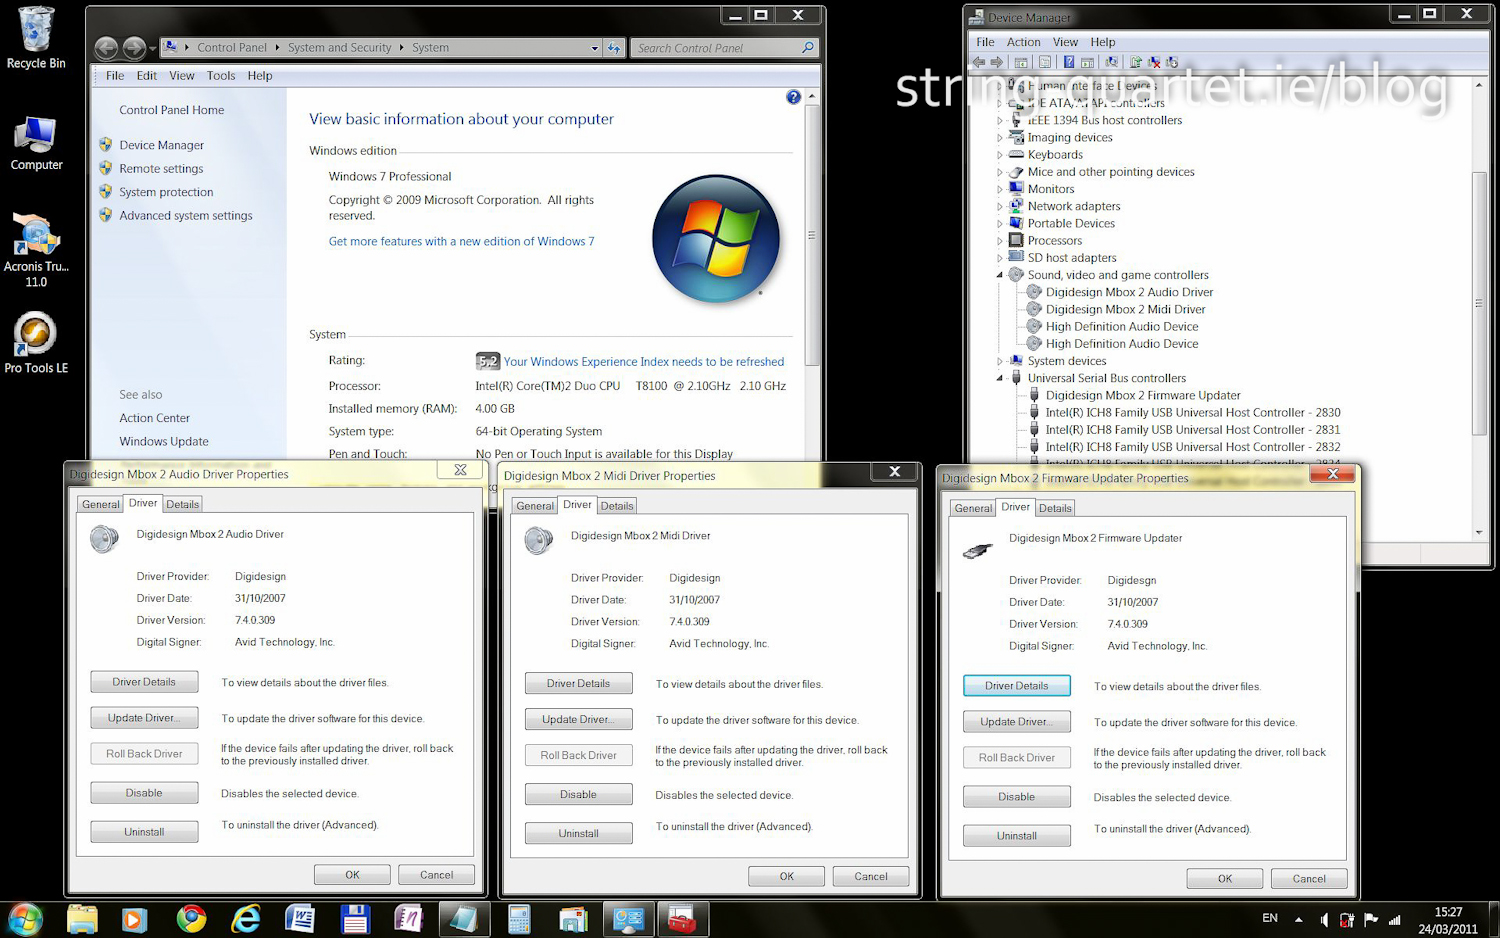This screenshot has height=938, width=1500.
Task: Open Advanced system settings link
Action: click(186, 216)
